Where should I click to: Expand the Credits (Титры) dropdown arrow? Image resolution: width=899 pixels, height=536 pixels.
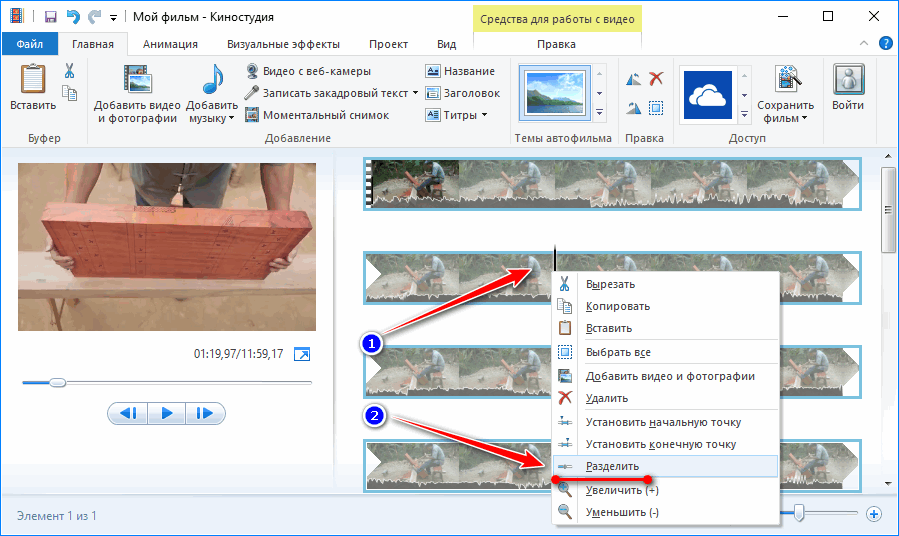pyautogui.click(x=484, y=115)
